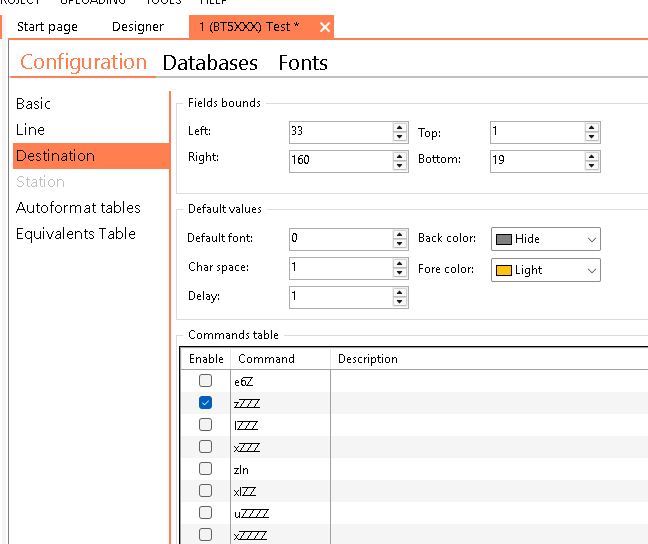The width and height of the screenshot is (648, 544).
Task: Close the 1 (BT5XXX) Test tab
Action: 325,27
